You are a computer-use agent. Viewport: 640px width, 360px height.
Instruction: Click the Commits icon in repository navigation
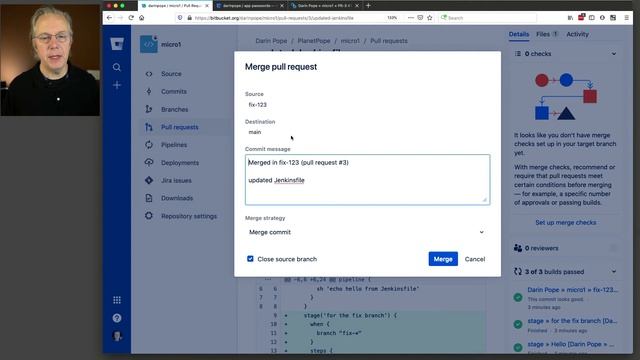(149, 91)
